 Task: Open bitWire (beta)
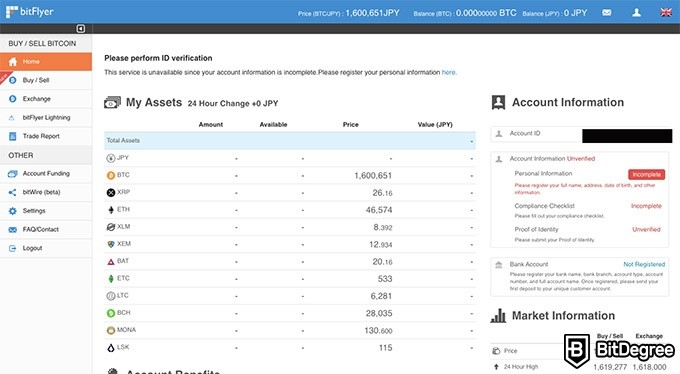46,192
